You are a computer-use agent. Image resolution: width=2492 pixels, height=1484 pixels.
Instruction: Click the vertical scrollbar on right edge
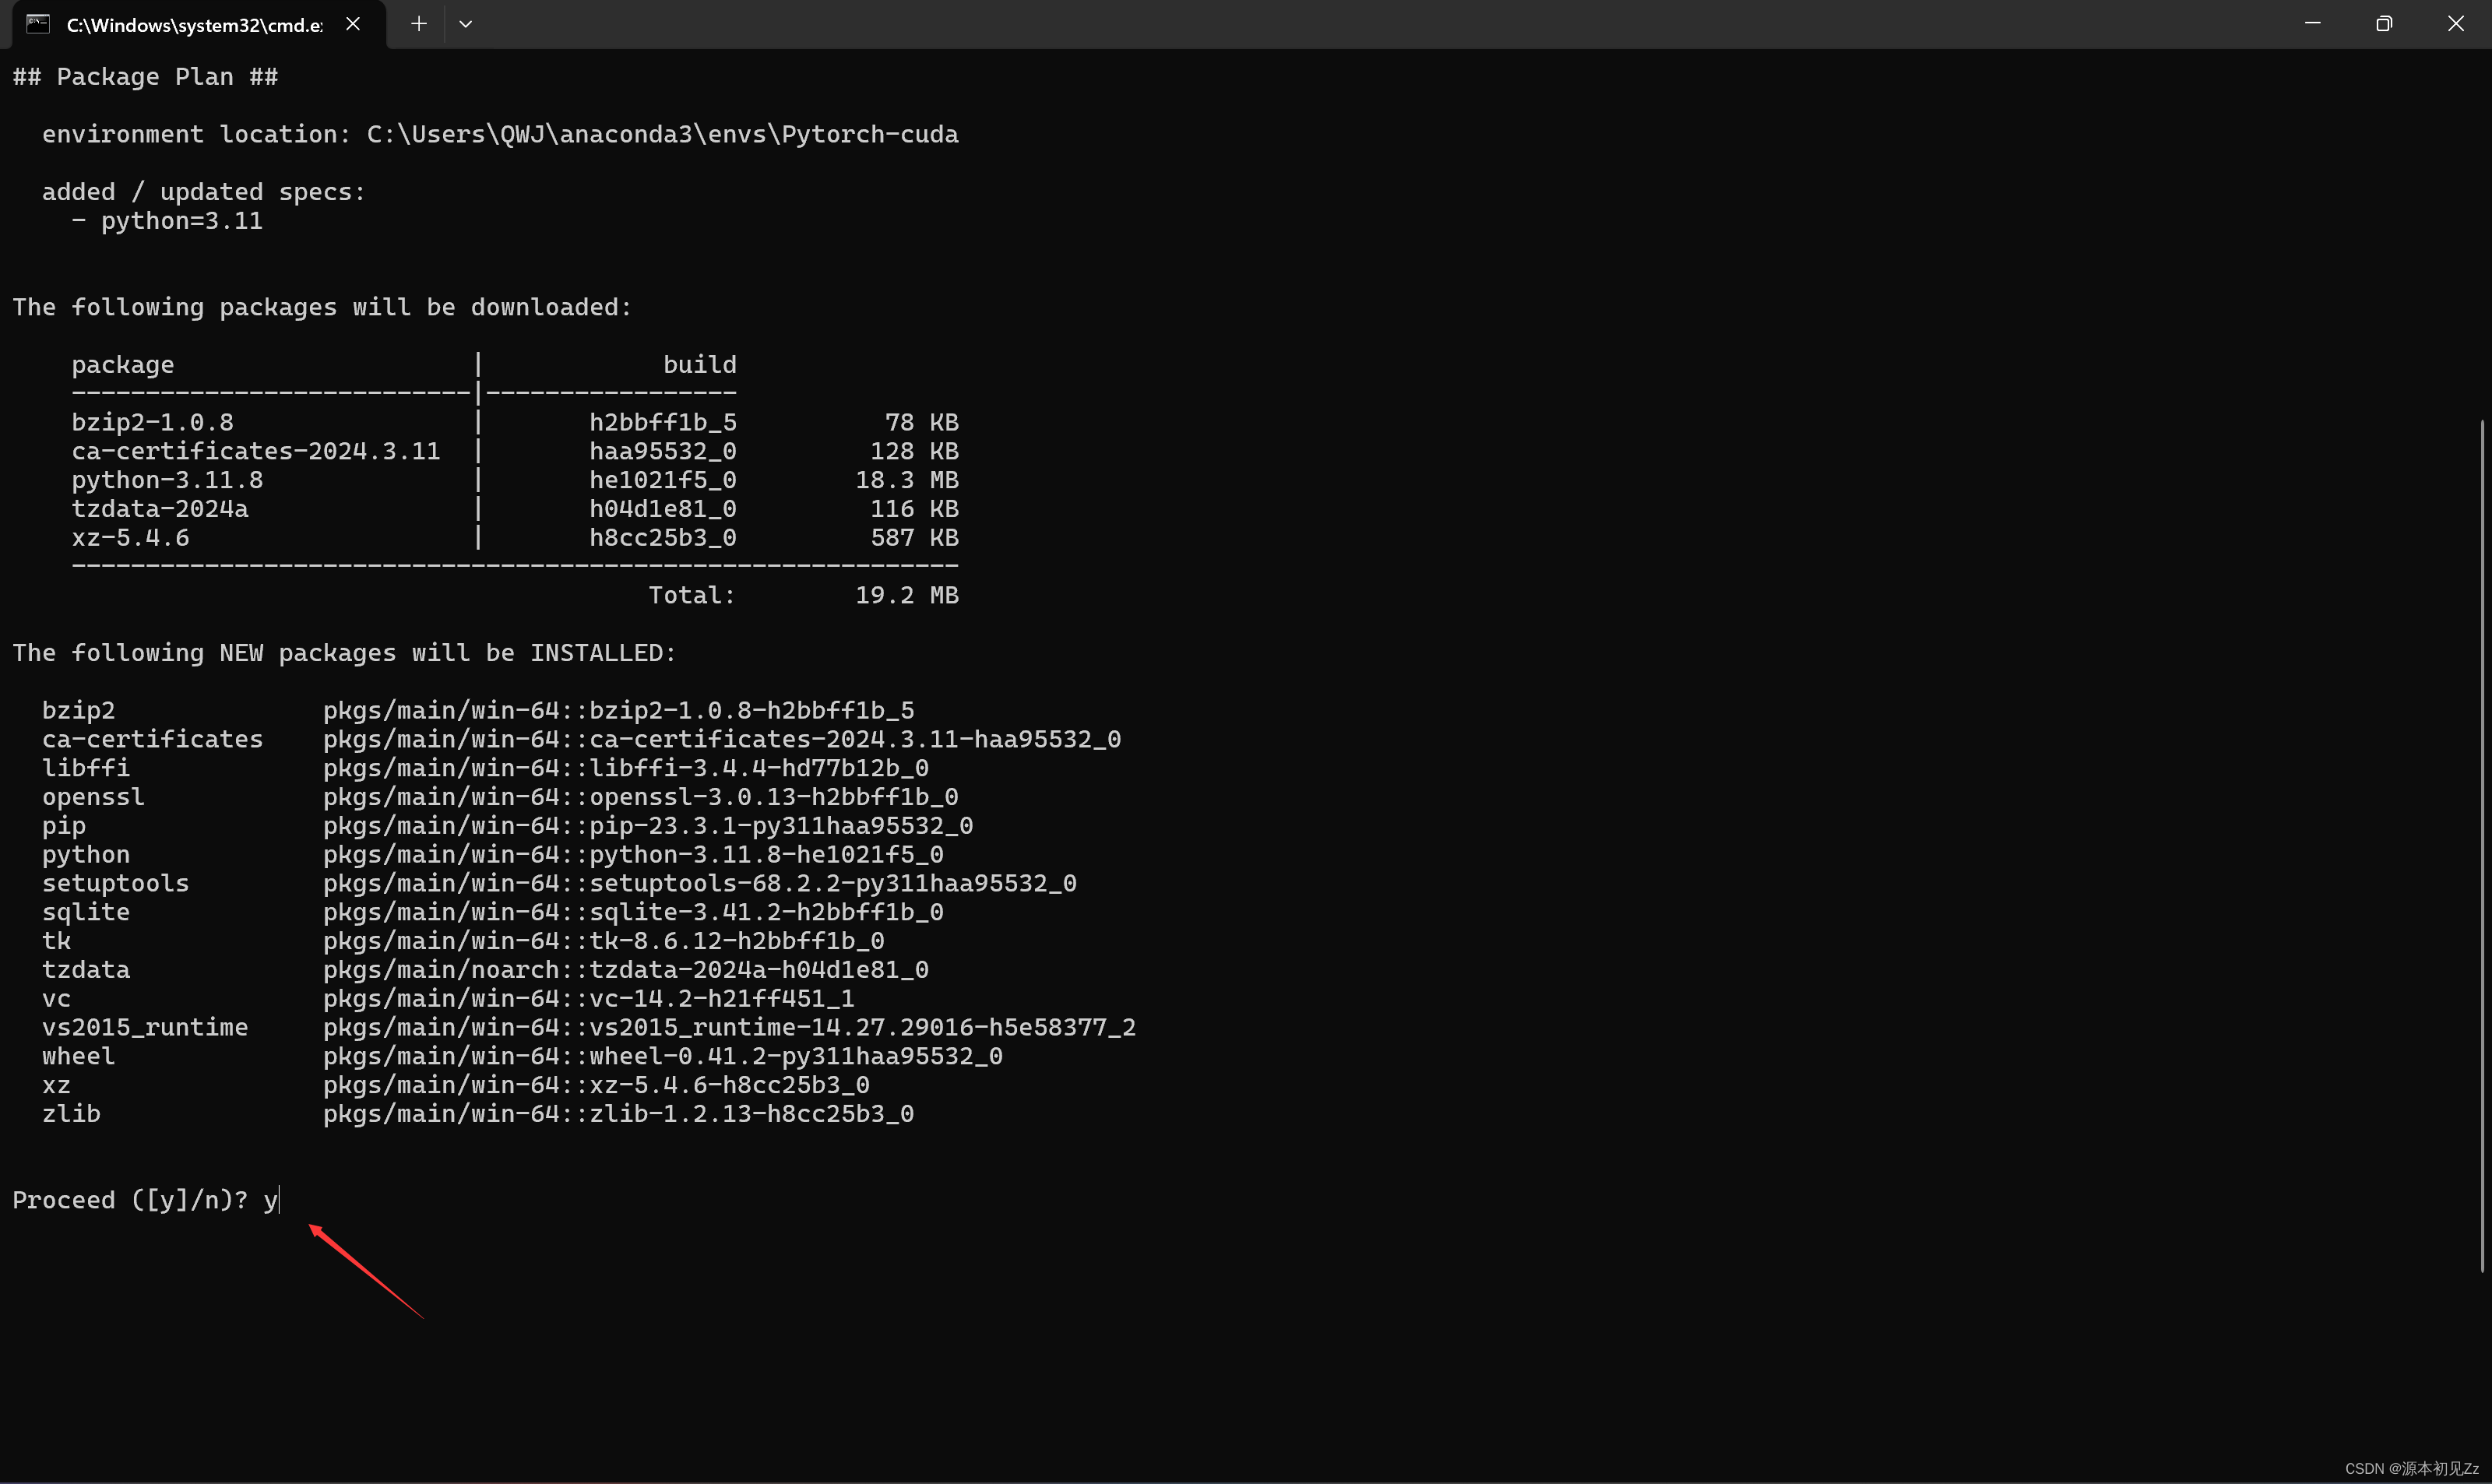pyautogui.click(x=2481, y=845)
